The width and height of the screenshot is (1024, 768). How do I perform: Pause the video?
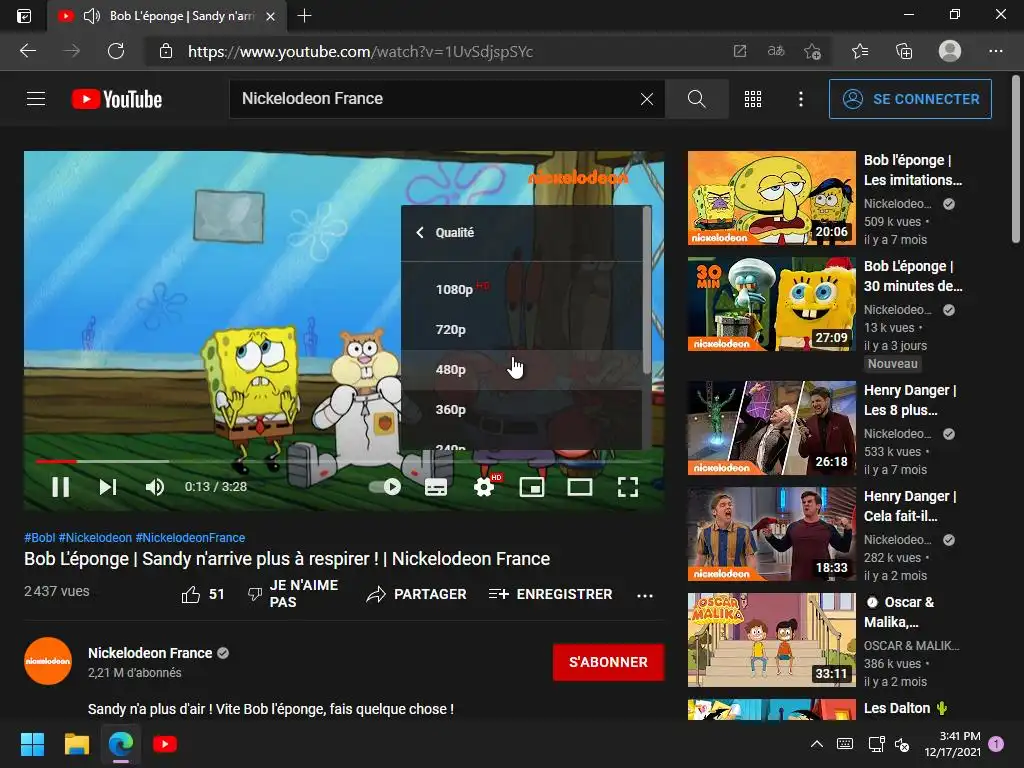click(61, 487)
